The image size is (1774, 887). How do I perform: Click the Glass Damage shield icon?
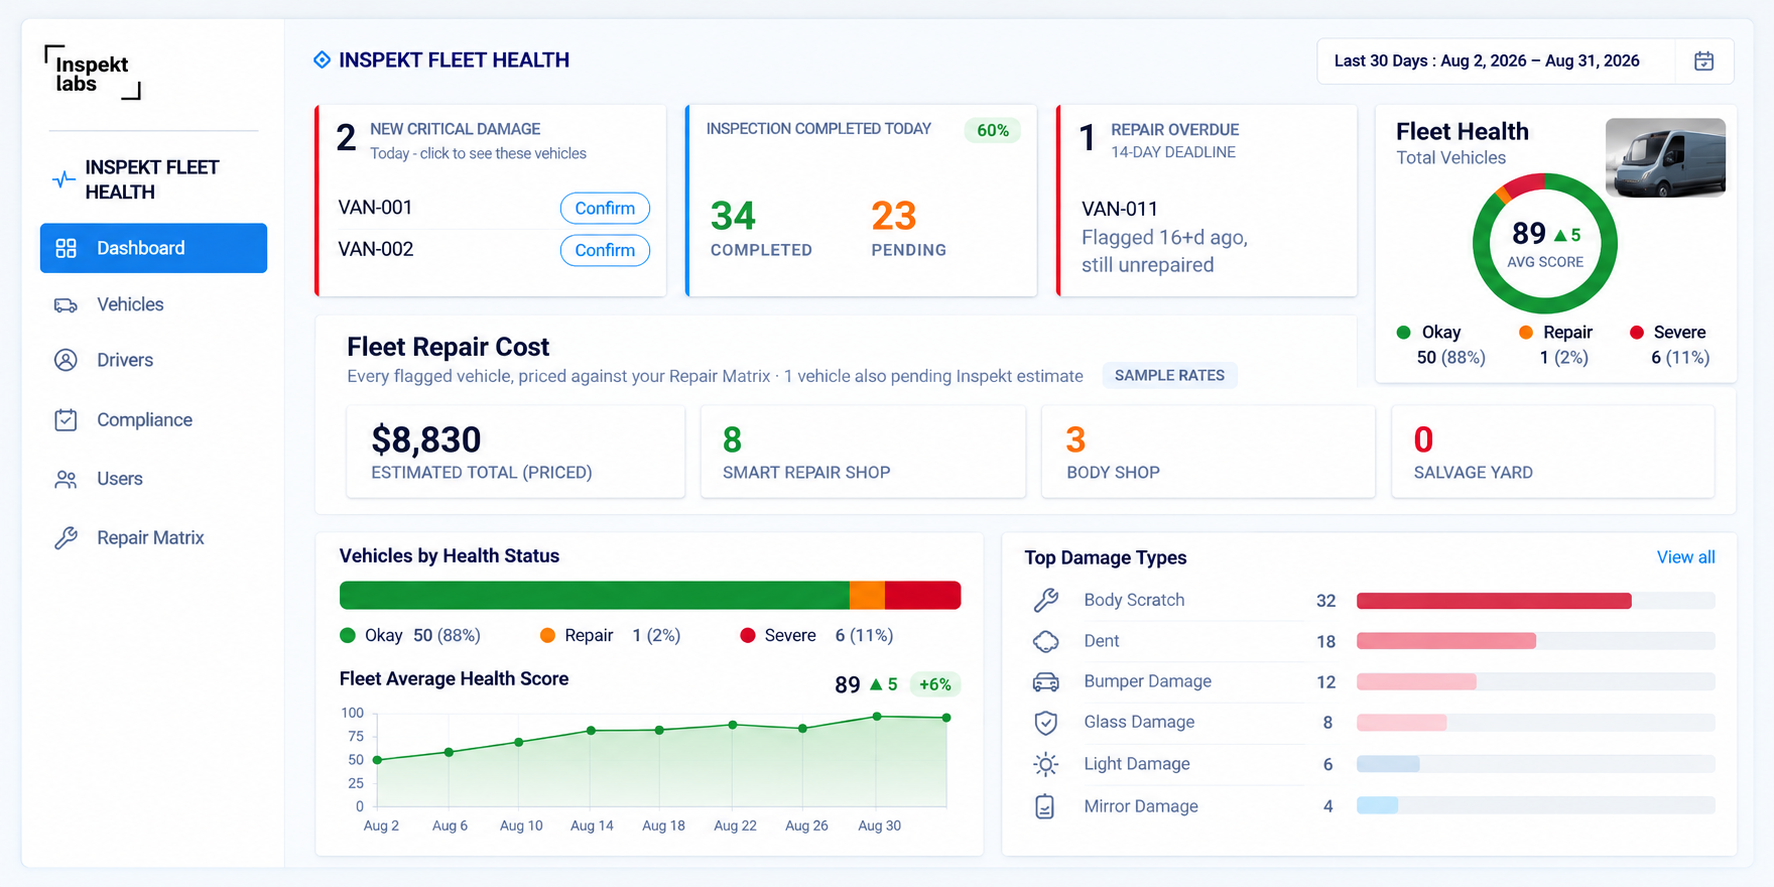coord(1046,722)
